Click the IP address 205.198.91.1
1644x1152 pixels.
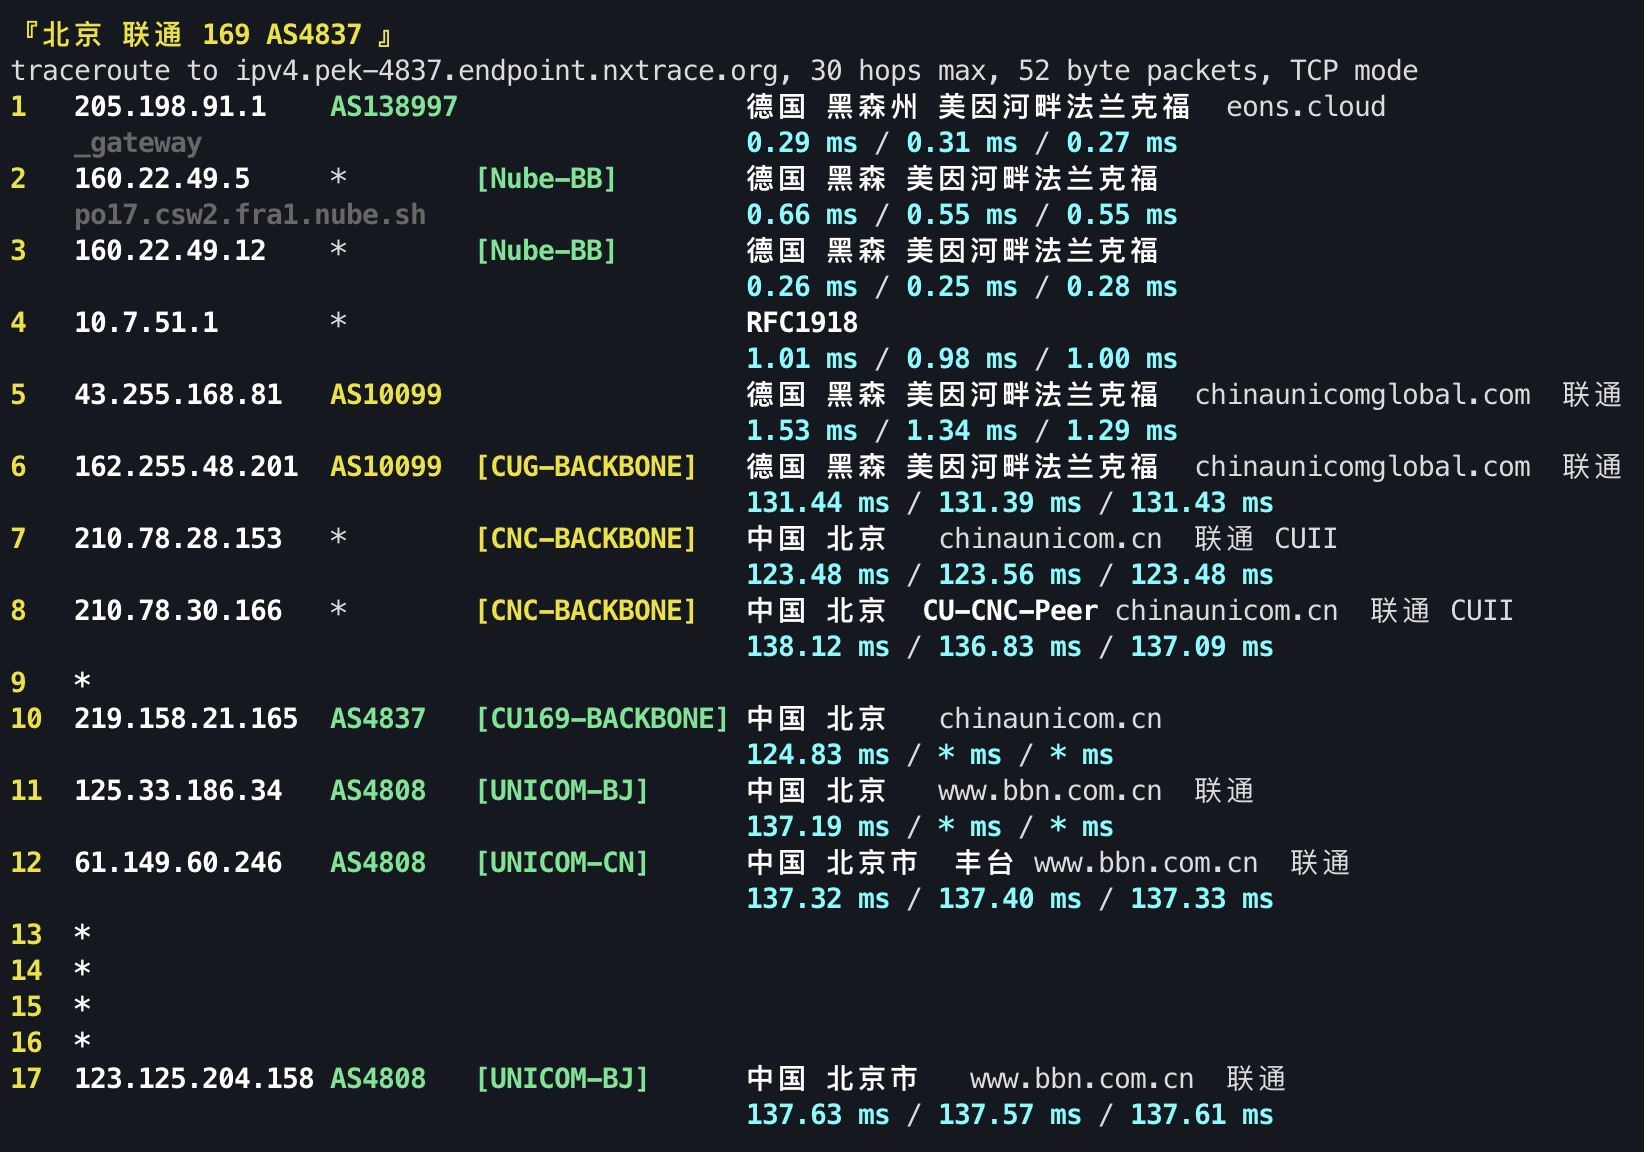coord(170,106)
